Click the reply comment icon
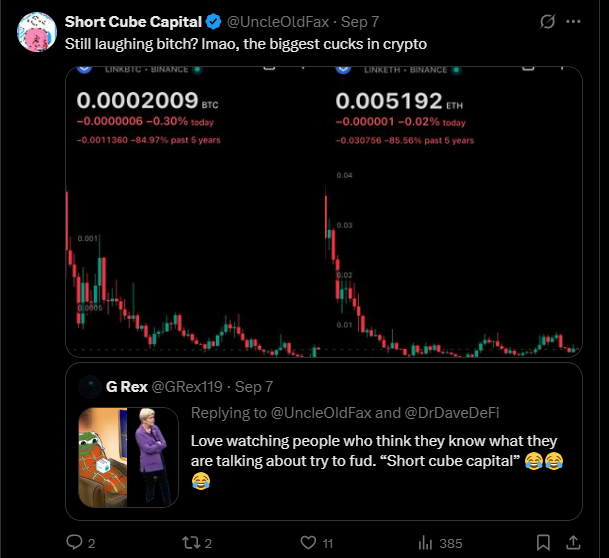The width and height of the screenshot is (609, 558). (x=74, y=542)
